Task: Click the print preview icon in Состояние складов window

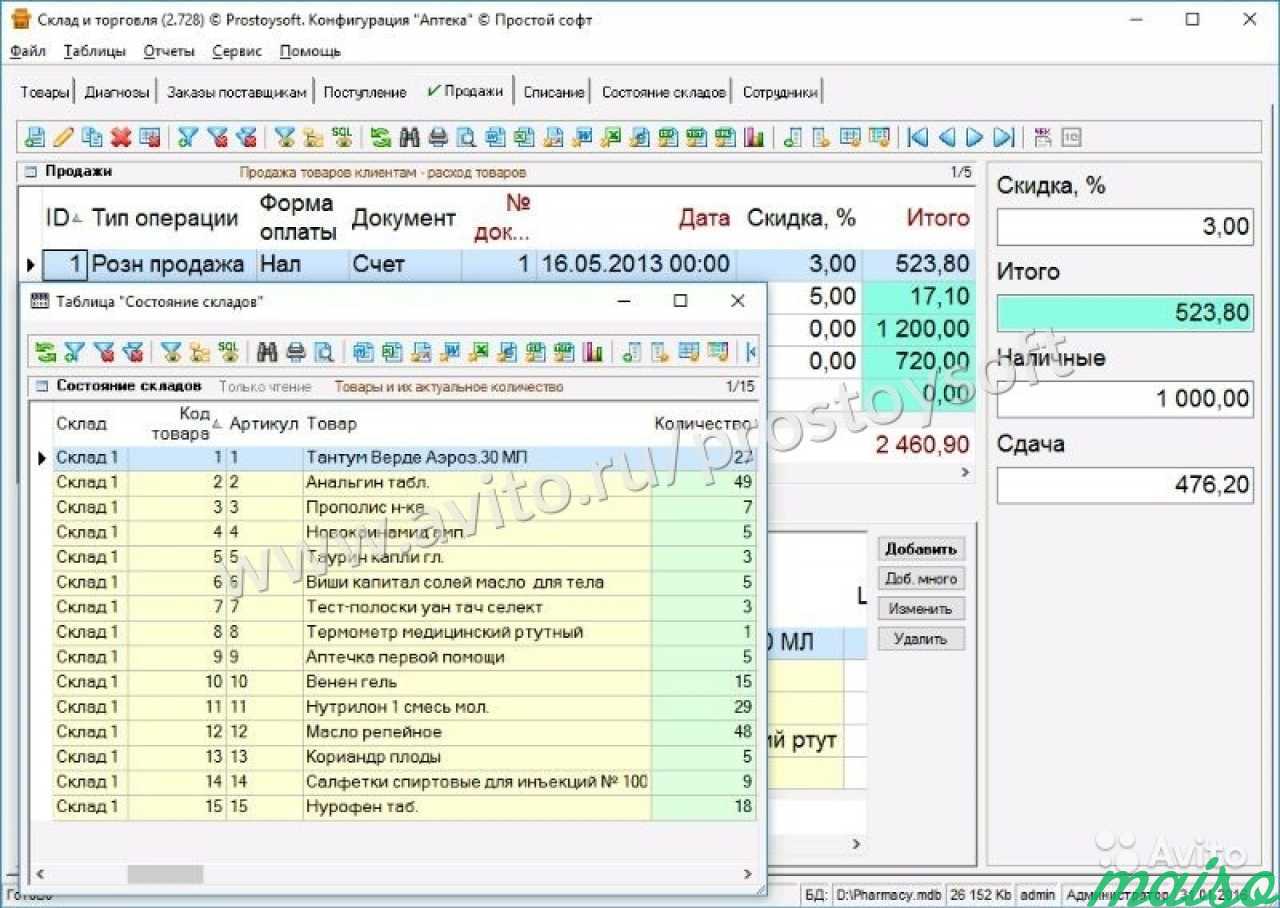Action: click(324, 351)
